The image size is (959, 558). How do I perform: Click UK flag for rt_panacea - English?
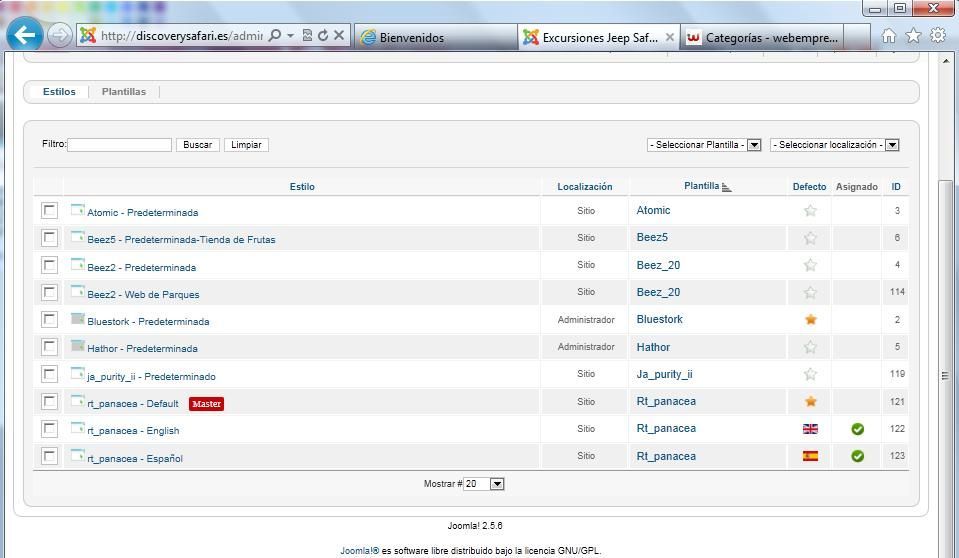point(810,429)
